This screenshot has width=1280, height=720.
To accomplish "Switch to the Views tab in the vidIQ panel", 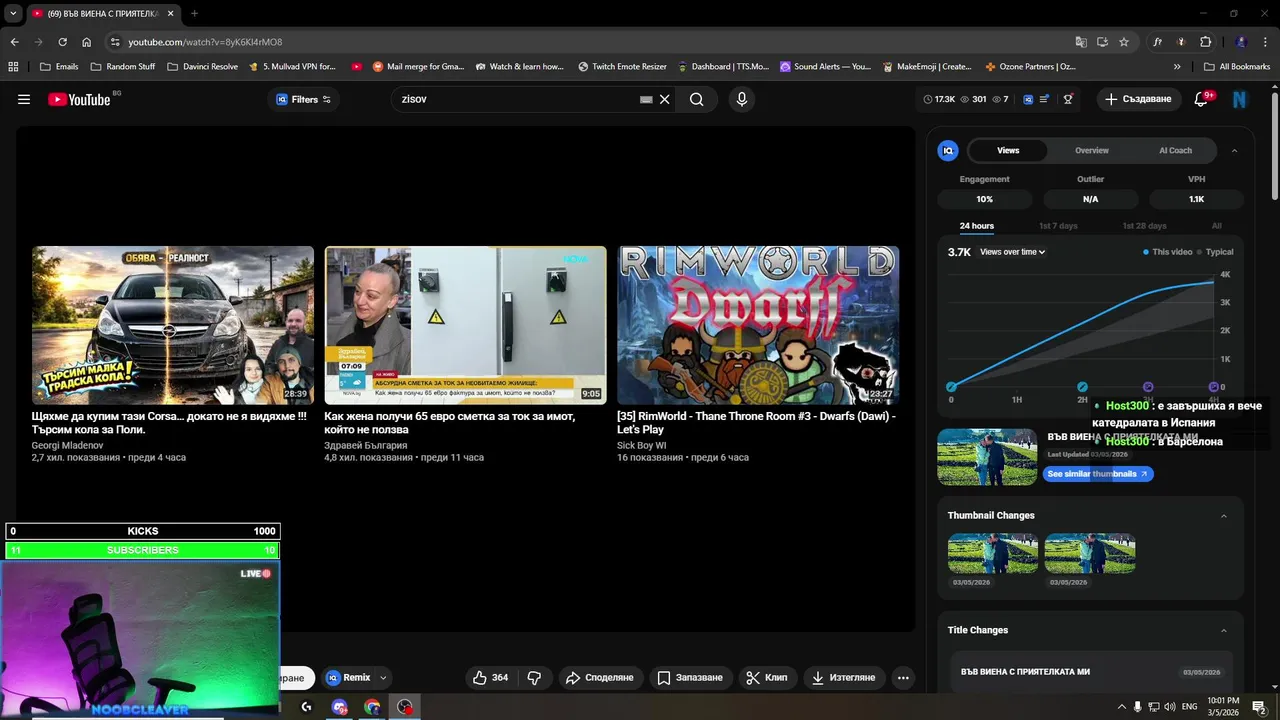I will point(1008,150).
